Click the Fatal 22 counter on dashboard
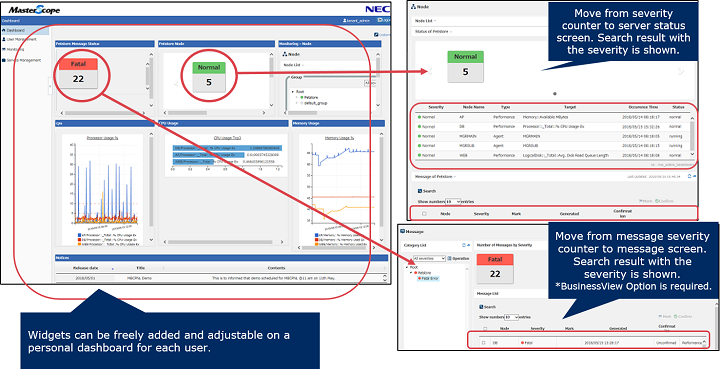Image resolution: width=720 pixels, height=369 pixels. click(79, 73)
